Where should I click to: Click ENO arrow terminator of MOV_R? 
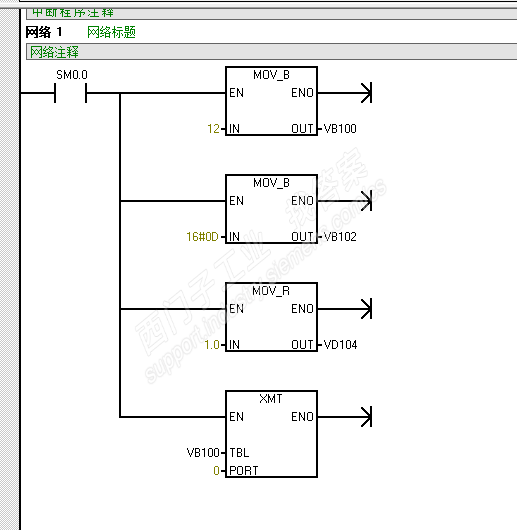pos(366,309)
